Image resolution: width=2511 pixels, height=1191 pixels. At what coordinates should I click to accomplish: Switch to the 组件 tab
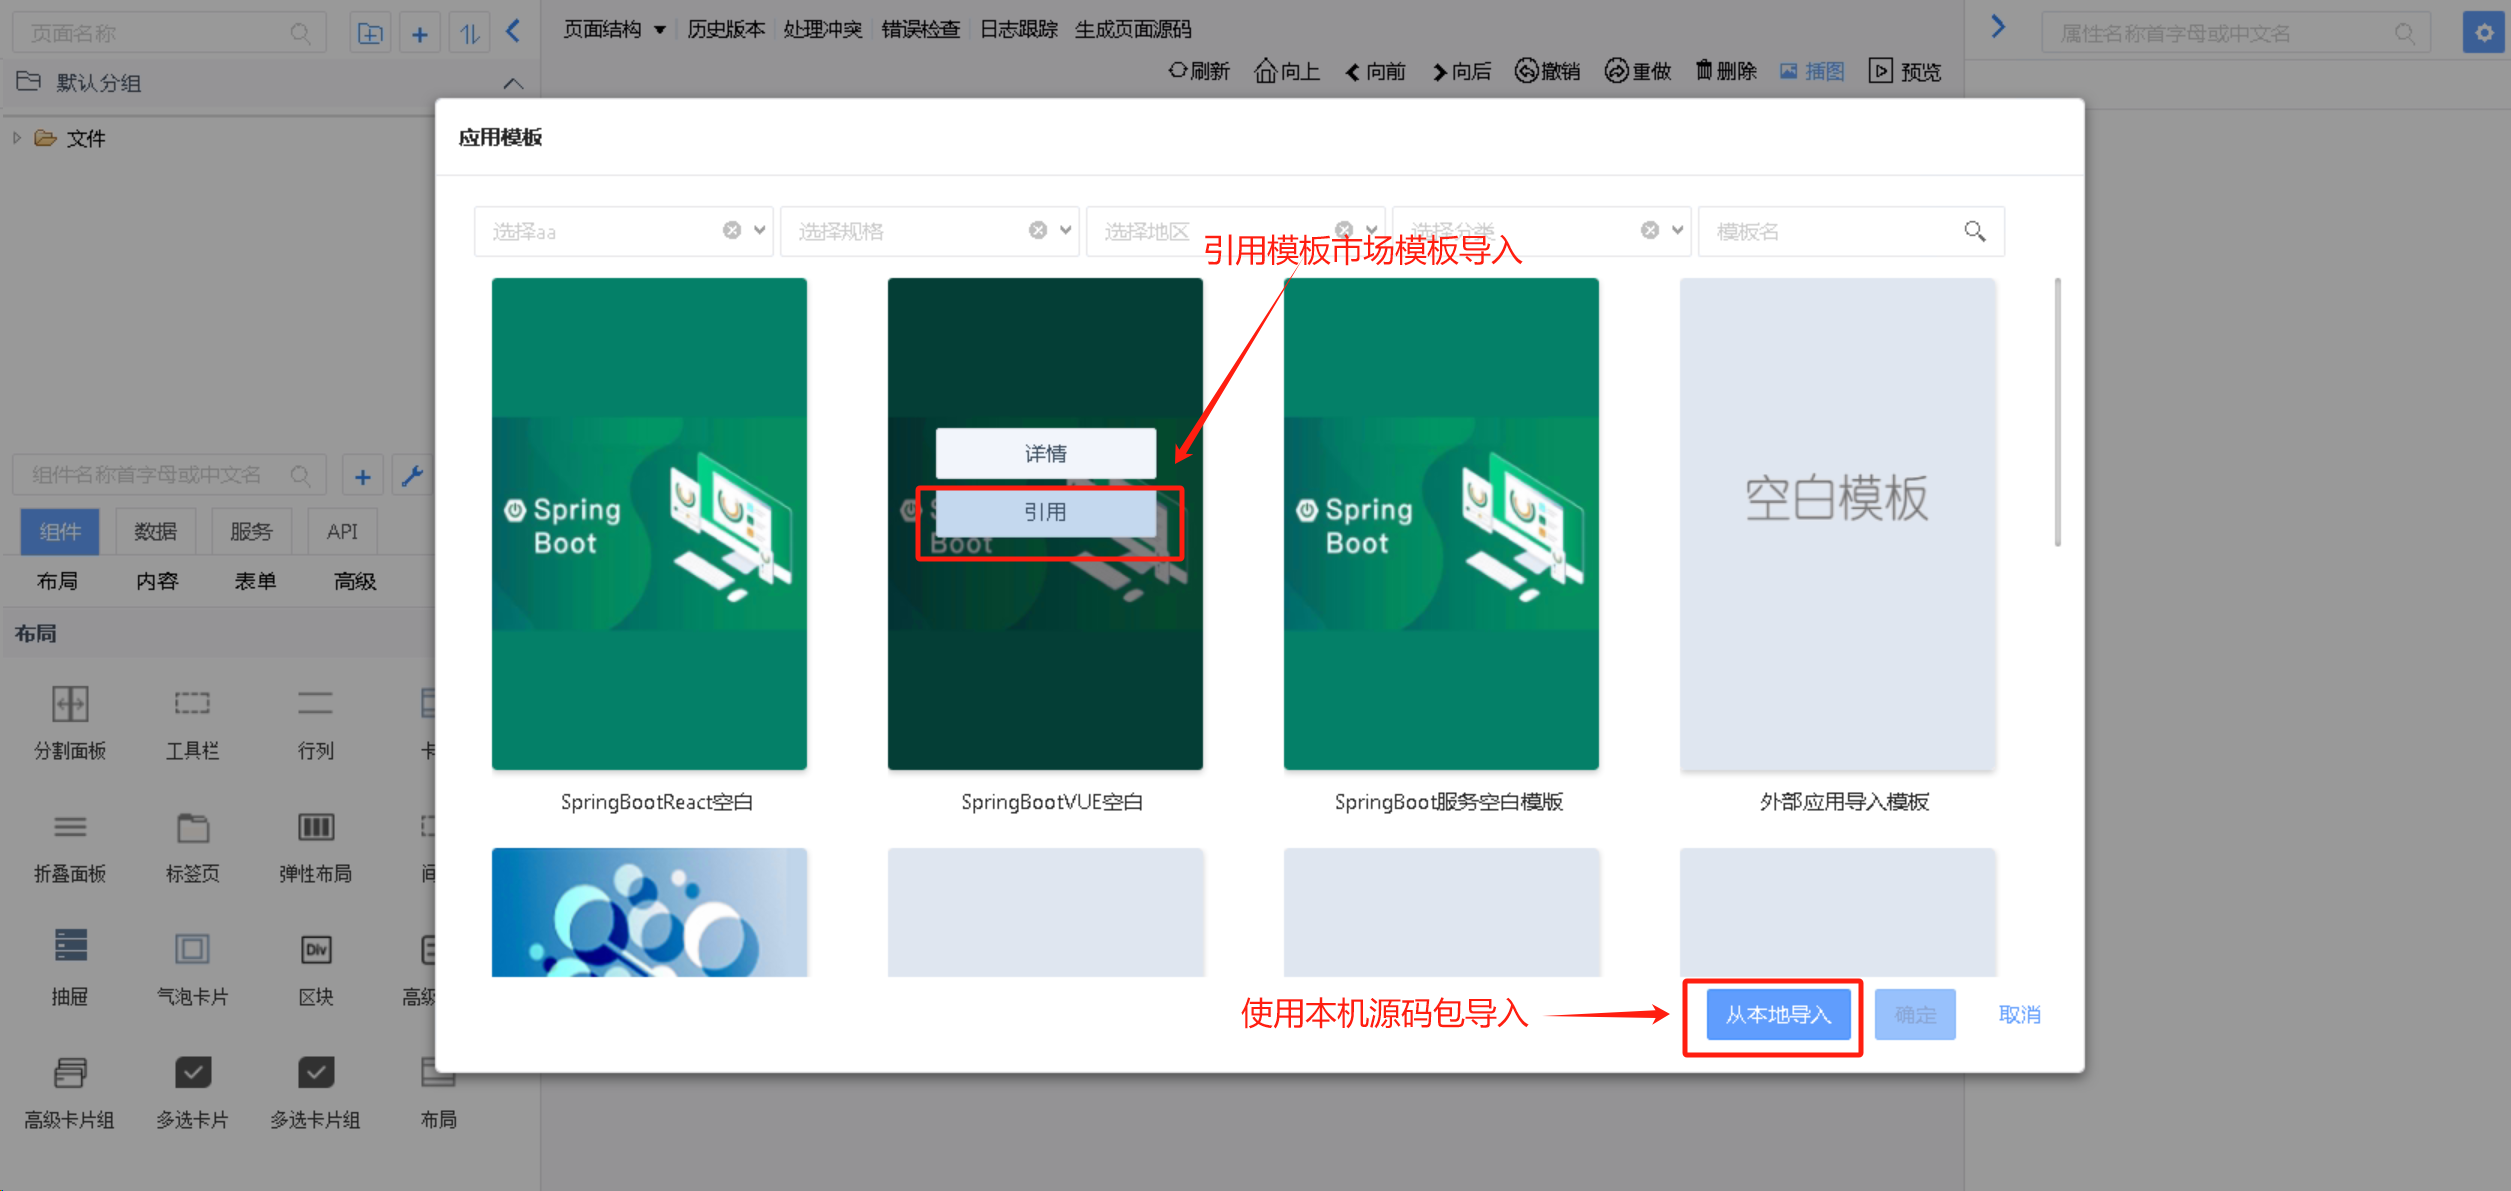point(60,532)
